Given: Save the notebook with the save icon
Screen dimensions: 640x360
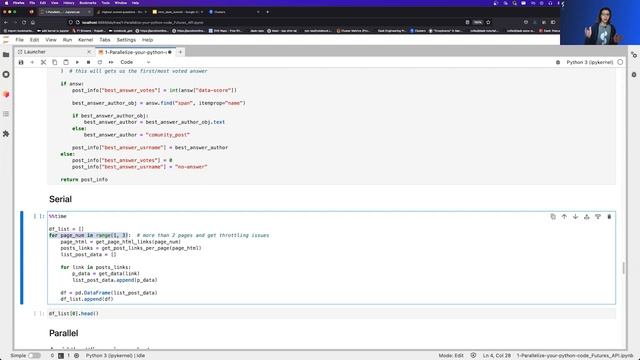Looking at the screenshot, I should tap(21, 62).
